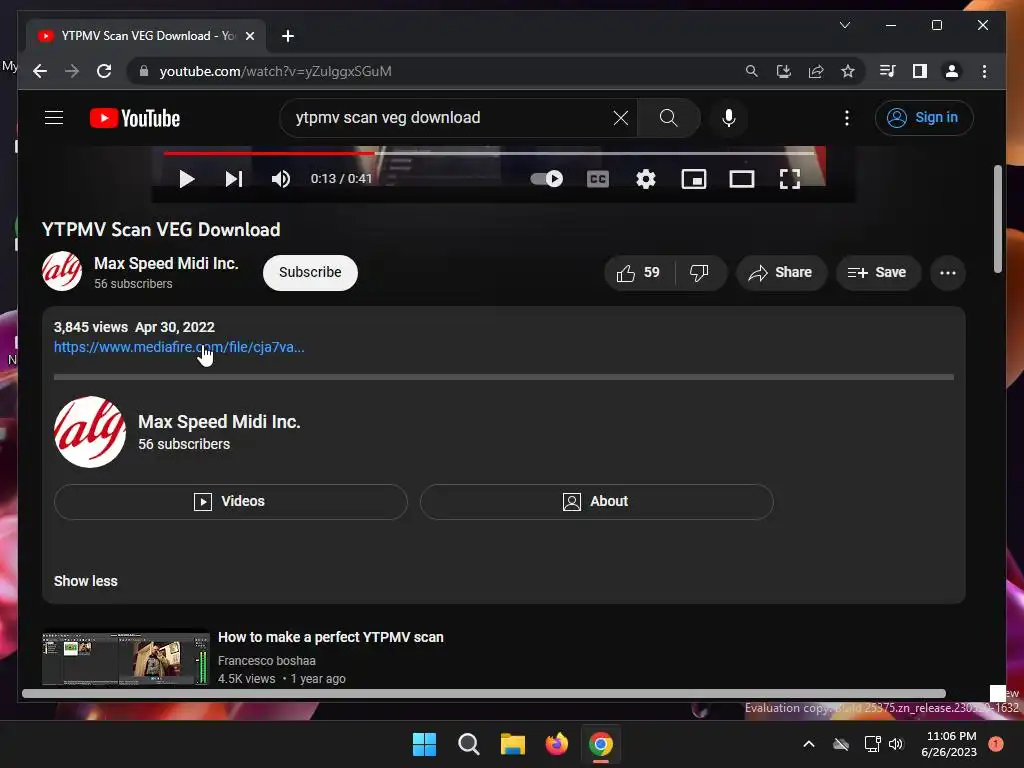Viewport: 1024px width, 768px height.
Task: Open the YouTube hamburger guide menu
Action: pos(54,118)
